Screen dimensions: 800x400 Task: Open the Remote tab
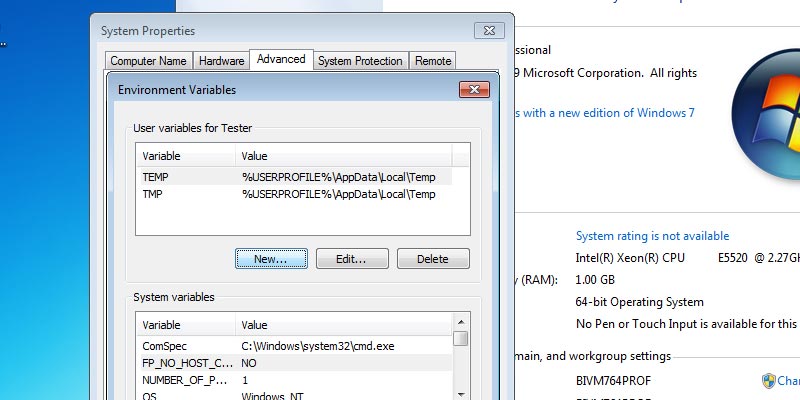[433, 61]
